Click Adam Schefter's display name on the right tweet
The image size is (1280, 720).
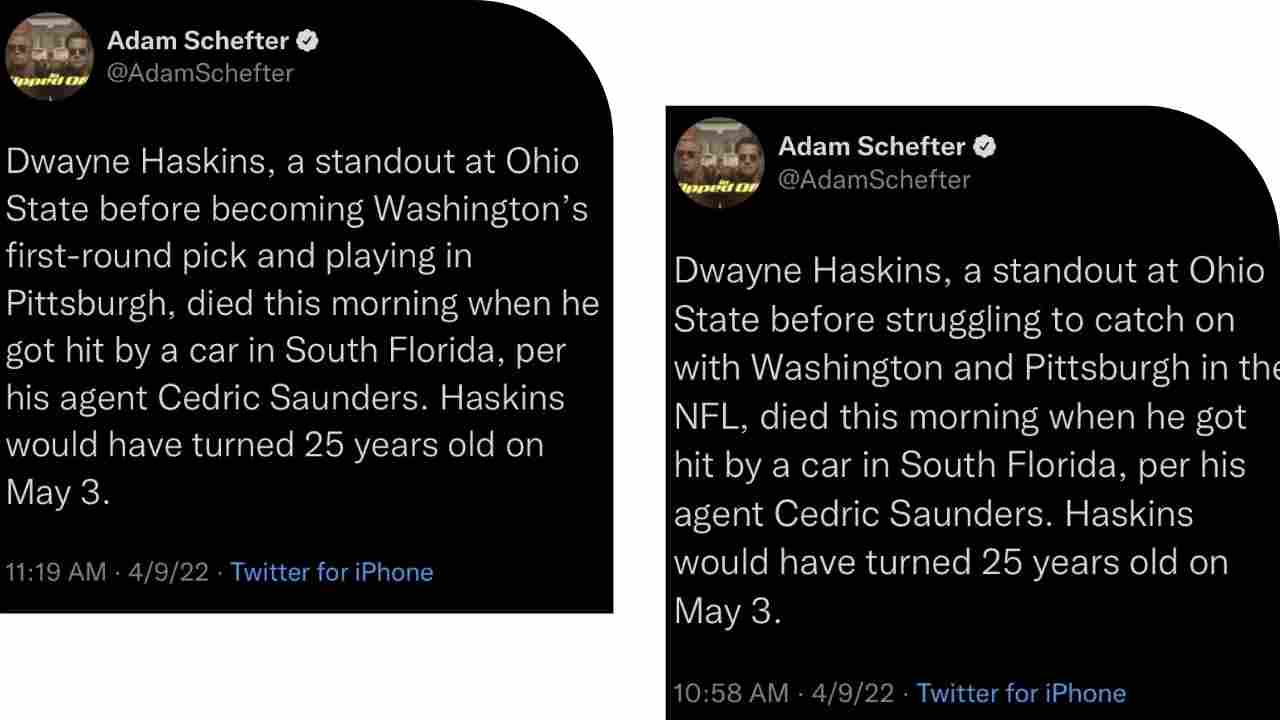pos(871,146)
